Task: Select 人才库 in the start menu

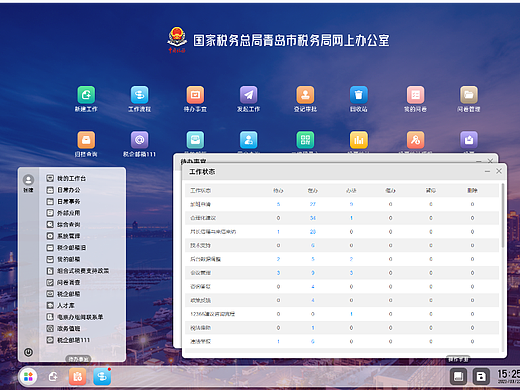Action: [60, 305]
